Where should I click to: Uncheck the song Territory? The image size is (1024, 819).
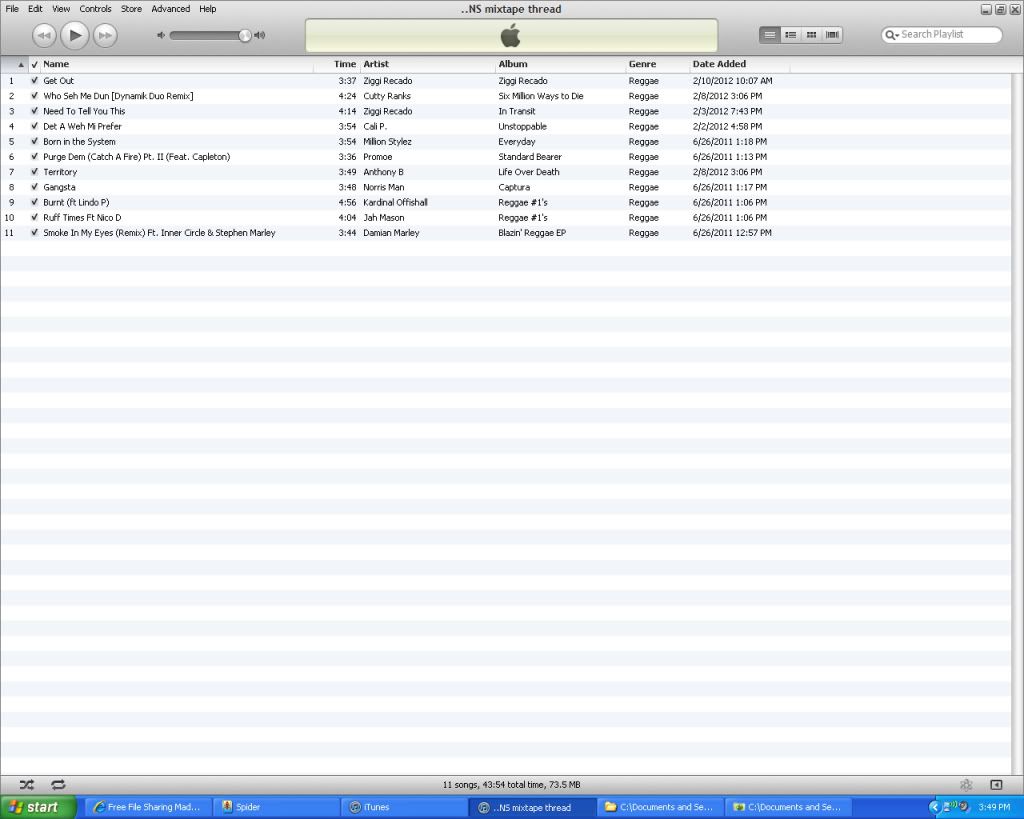tap(35, 172)
